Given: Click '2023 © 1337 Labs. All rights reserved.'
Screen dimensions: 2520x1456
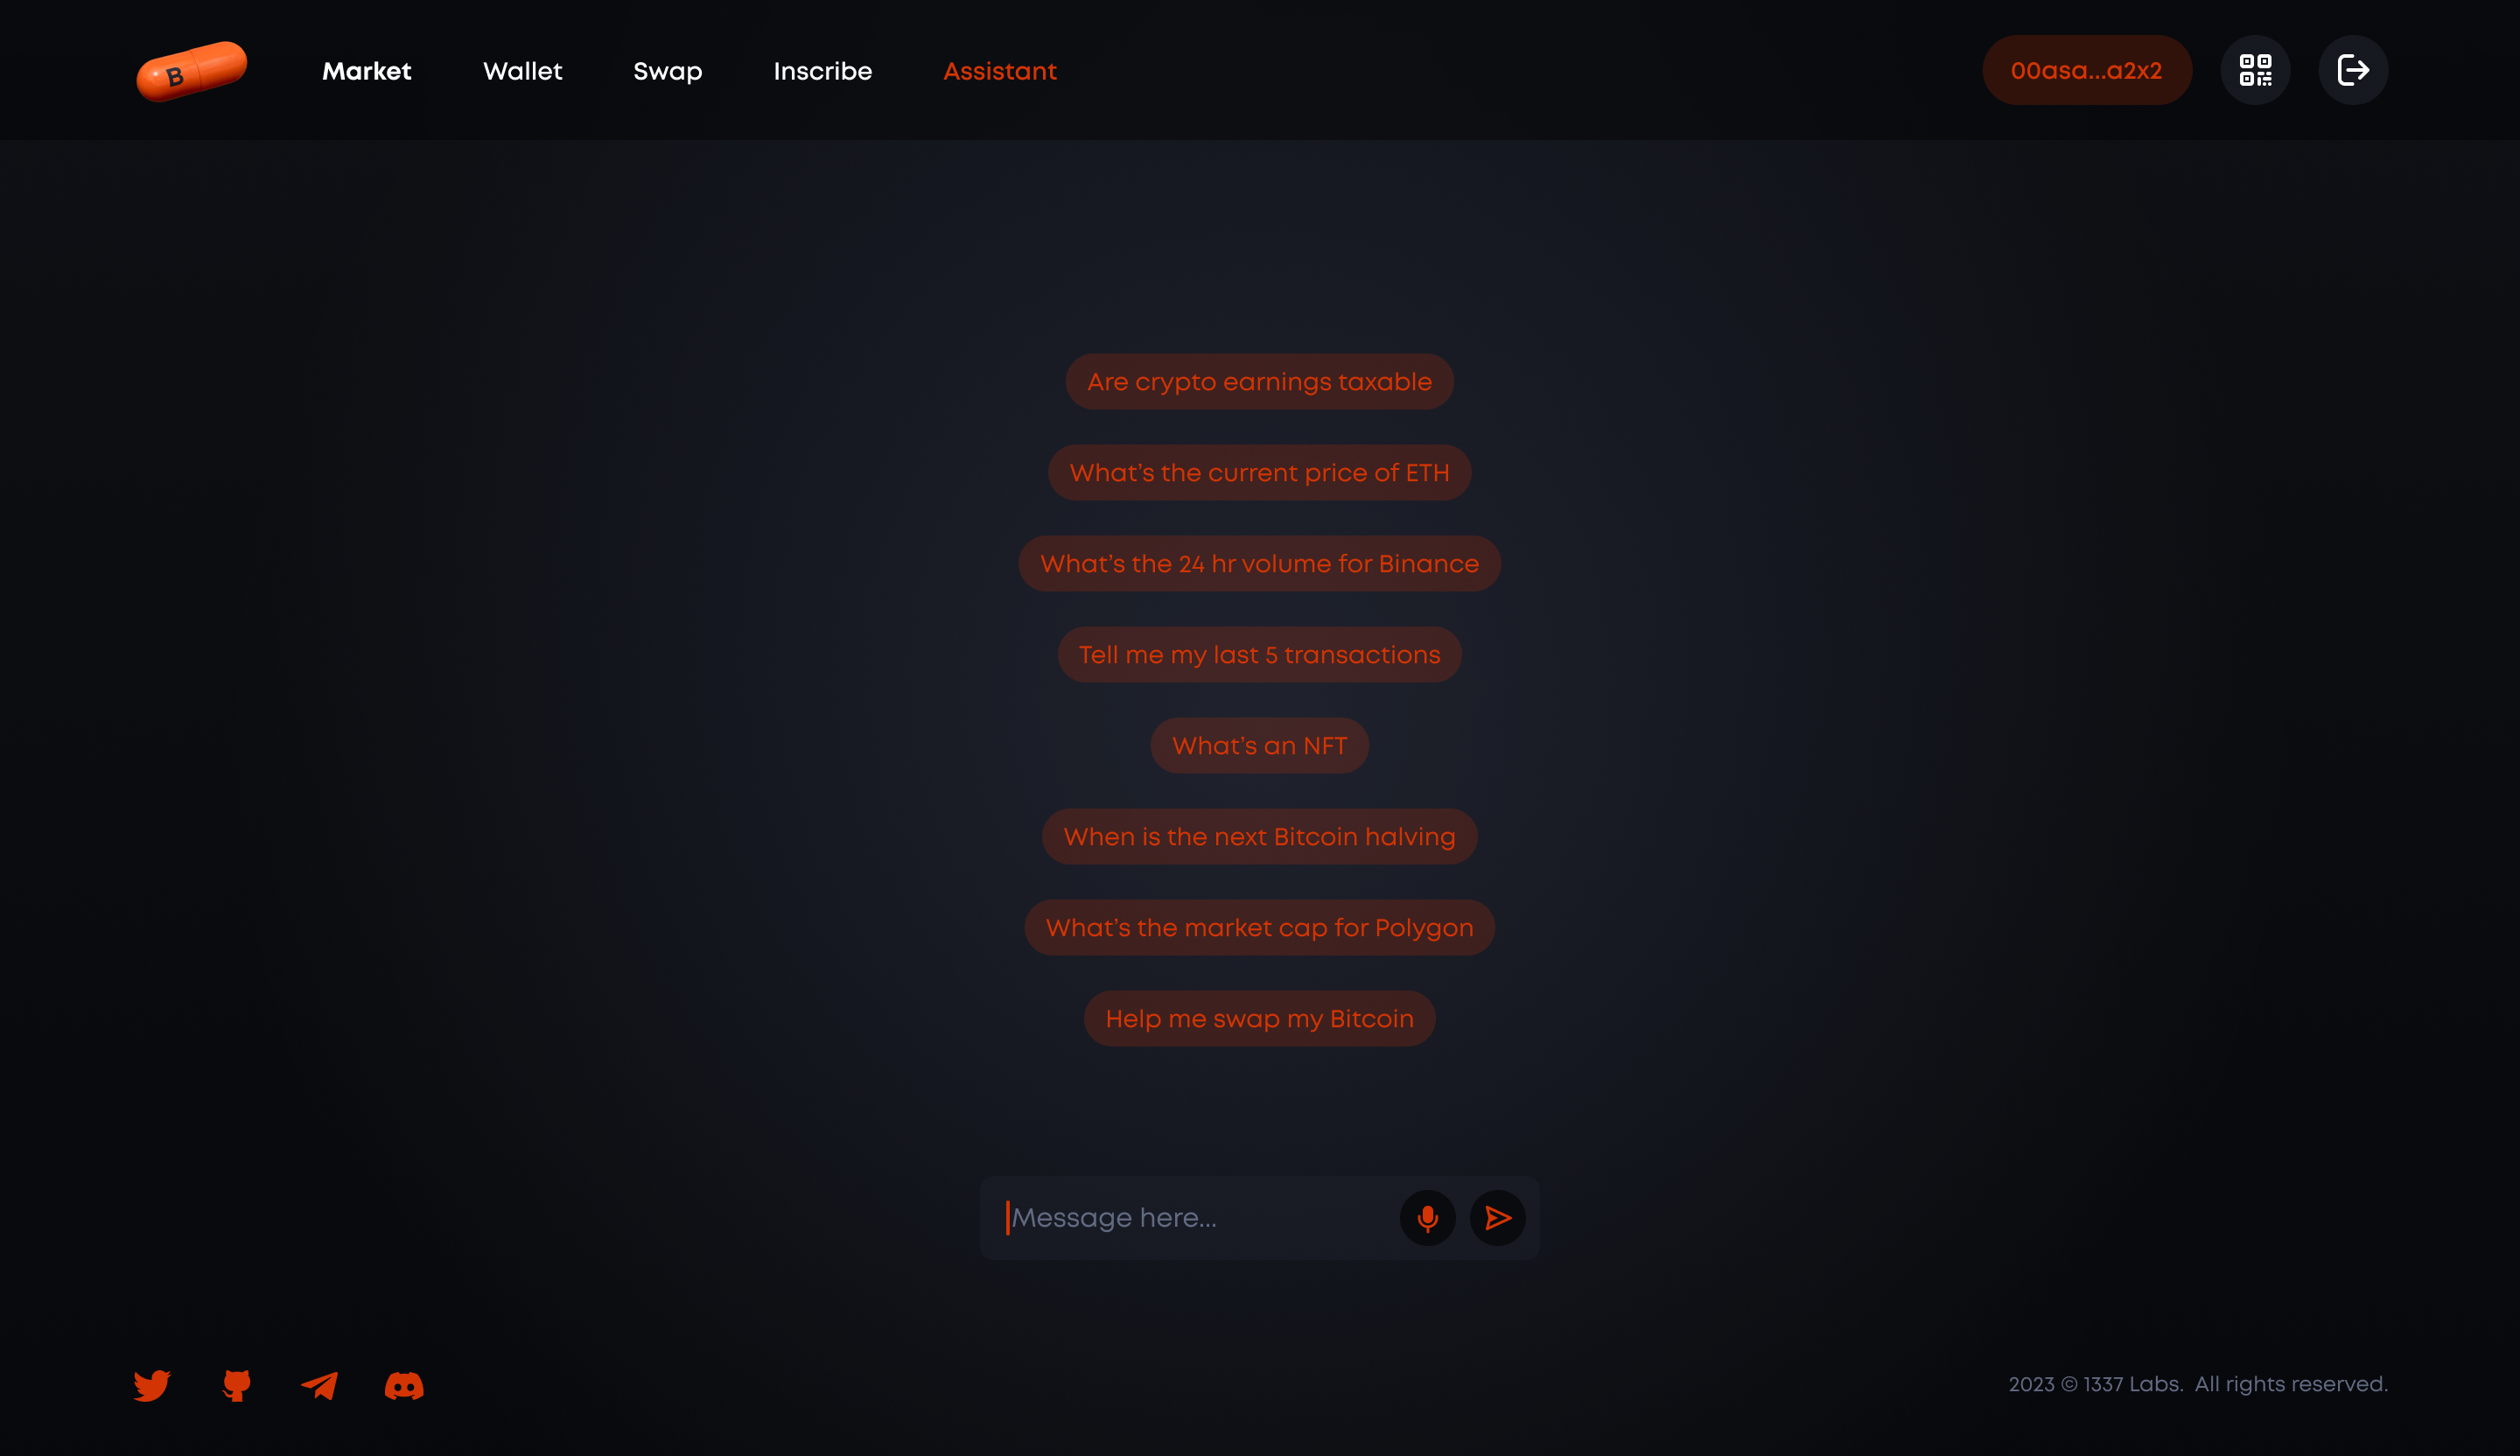Looking at the screenshot, I should (x=2198, y=1384).
